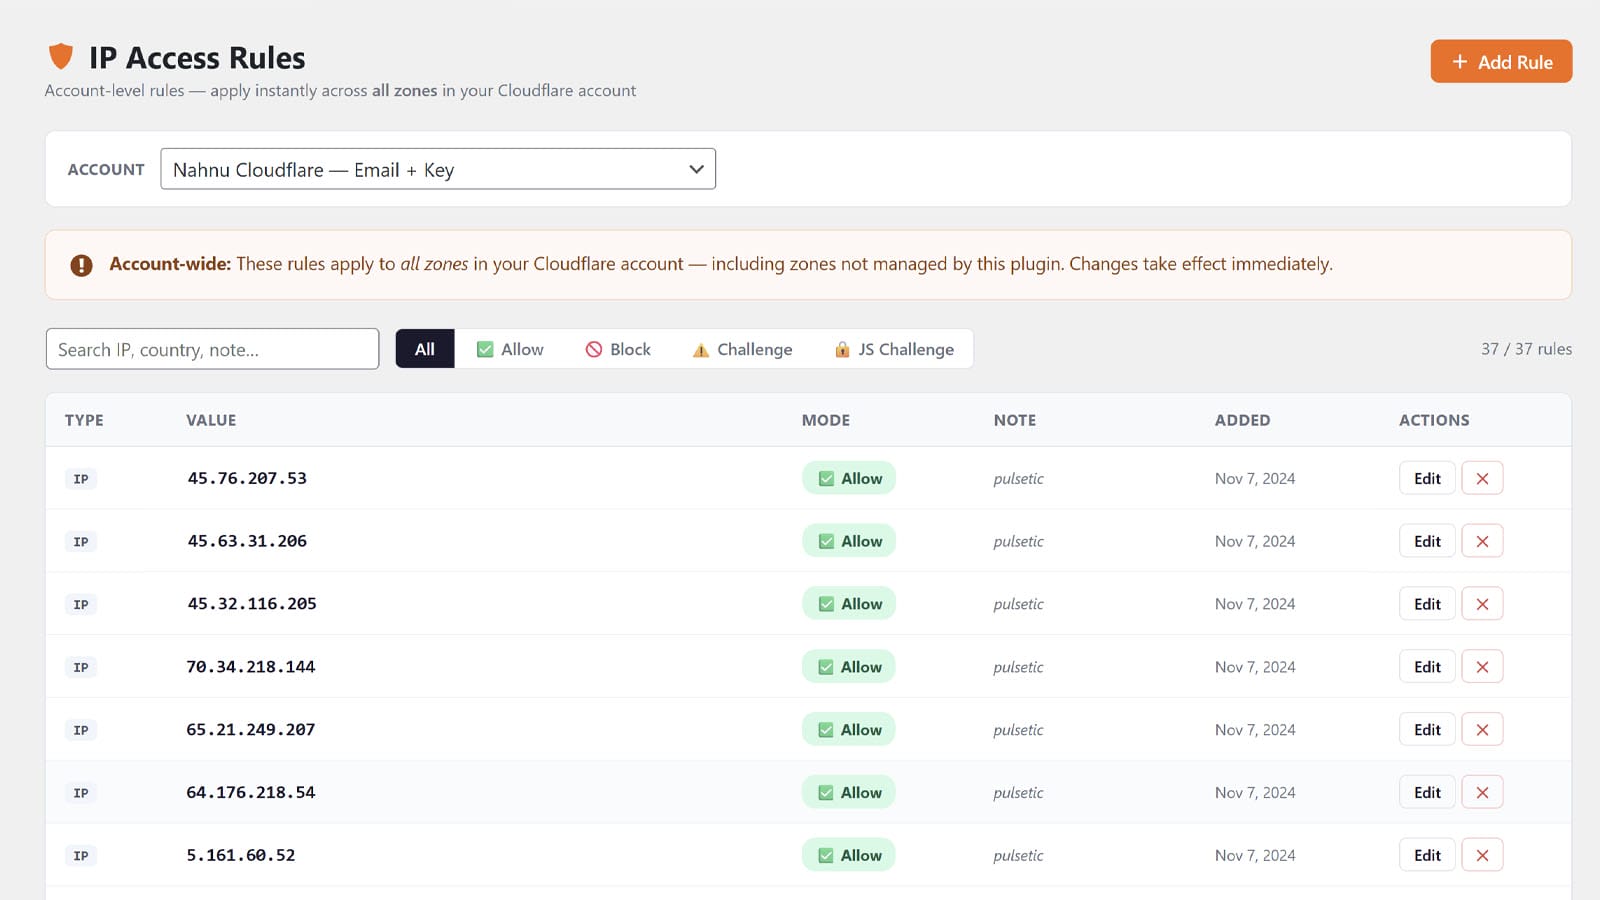
Task: Click the IP type tag for 45.76.207.53
Action: click(x=81, y=479)
